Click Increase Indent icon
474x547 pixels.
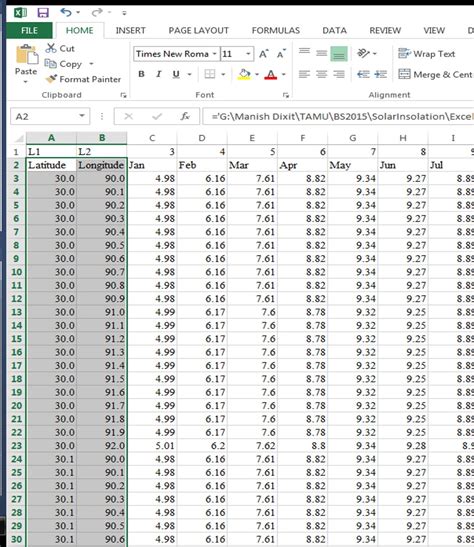[381, 74]
